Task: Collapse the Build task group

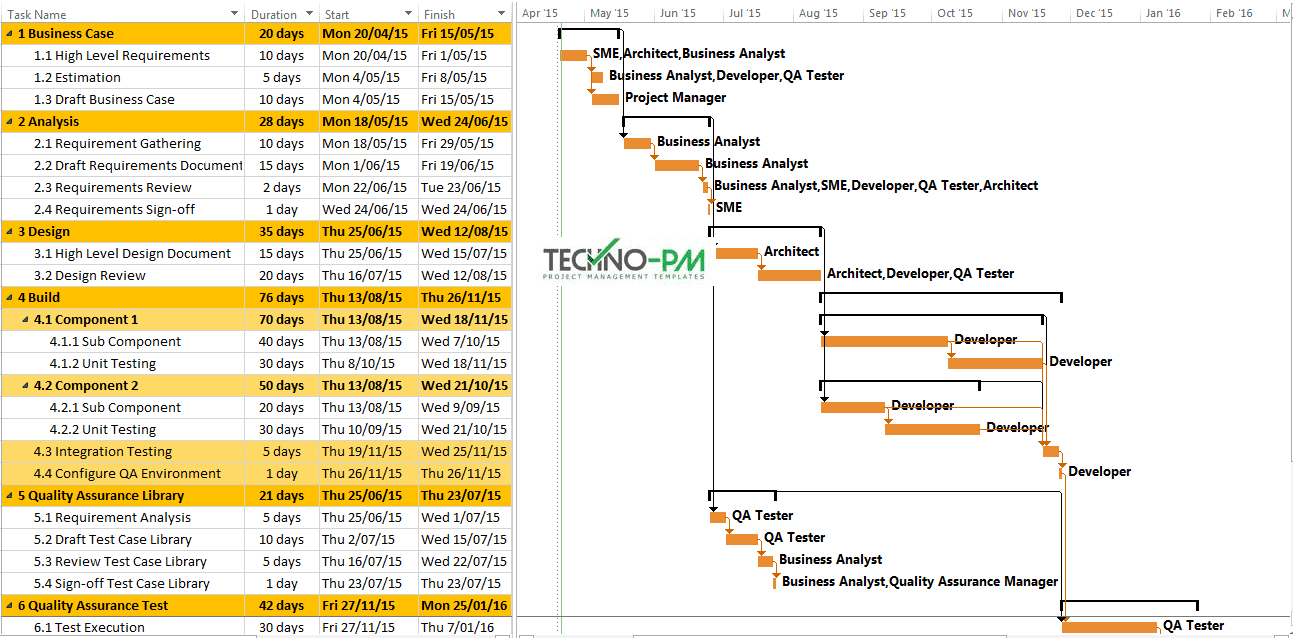Action: click(x=8, y=297)
